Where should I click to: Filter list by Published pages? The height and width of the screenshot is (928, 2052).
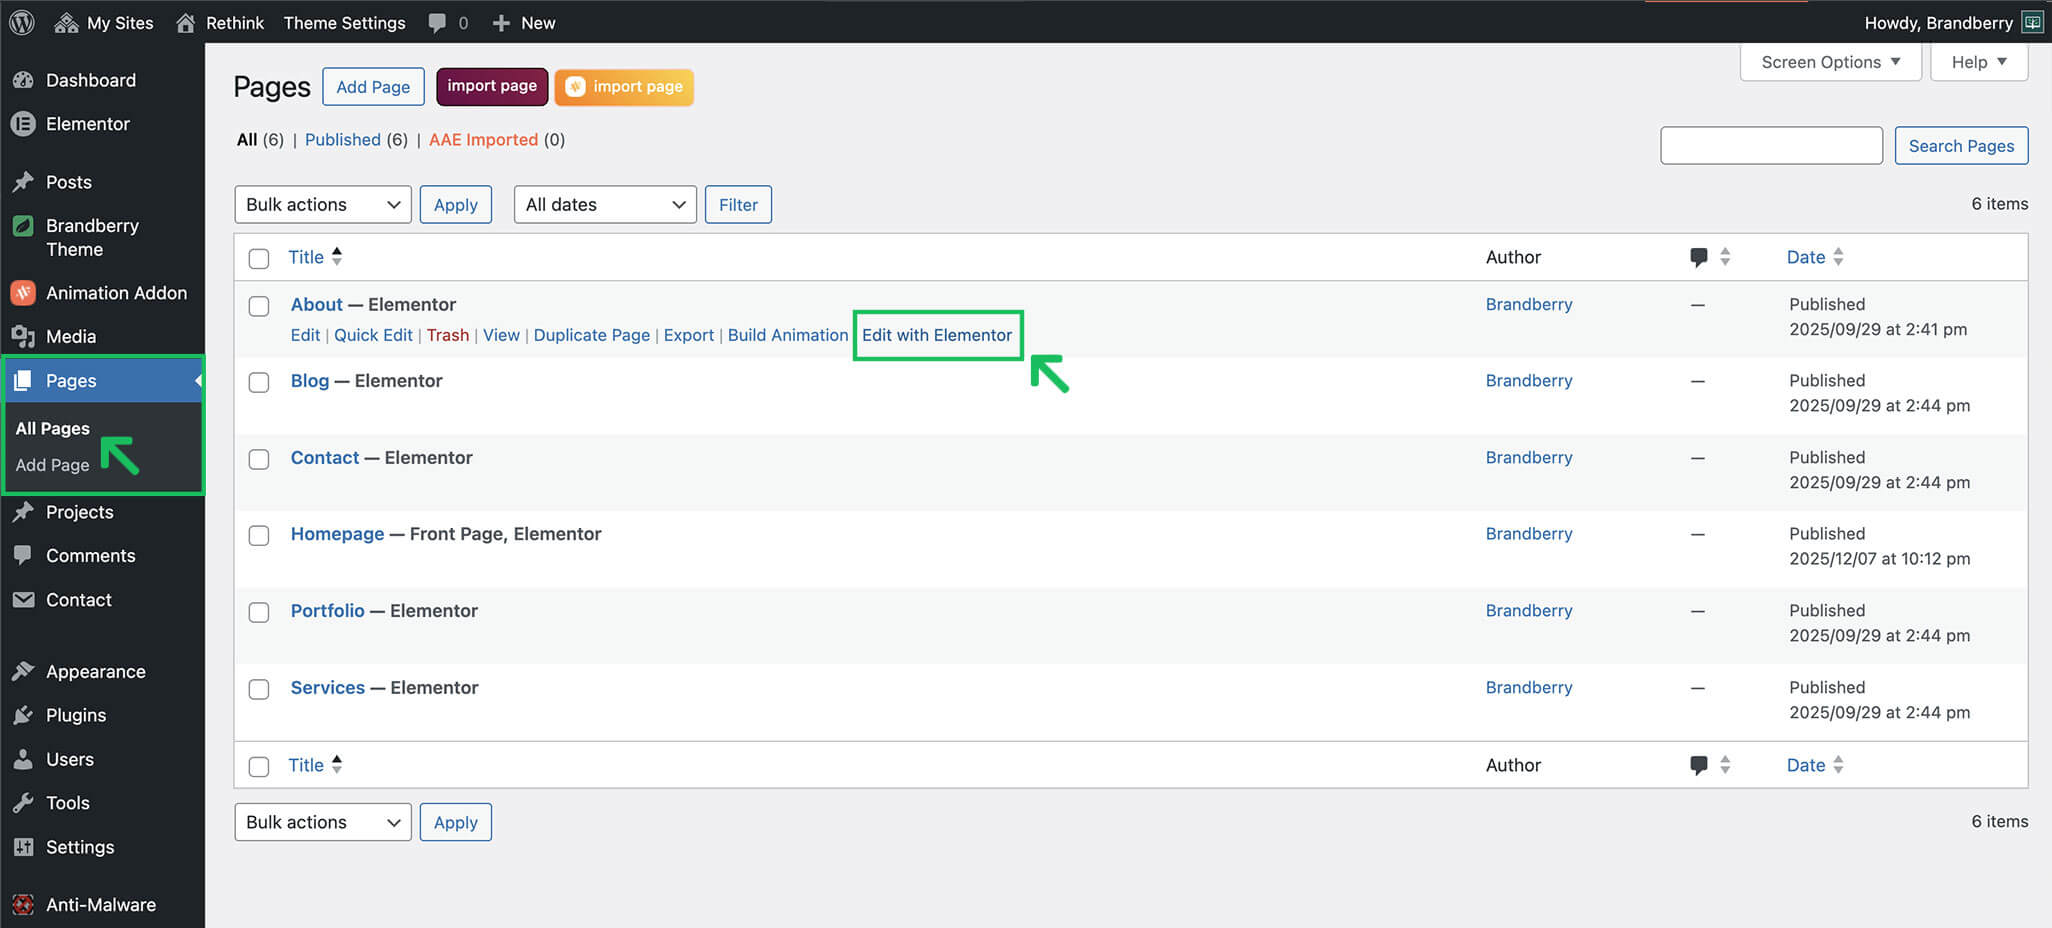click(x=342, y=140)
